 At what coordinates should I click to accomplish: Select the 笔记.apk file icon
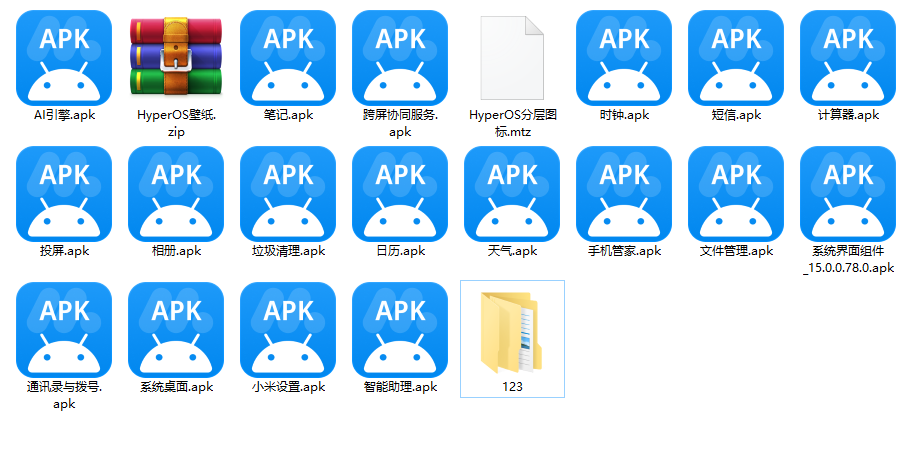point(288,57)
